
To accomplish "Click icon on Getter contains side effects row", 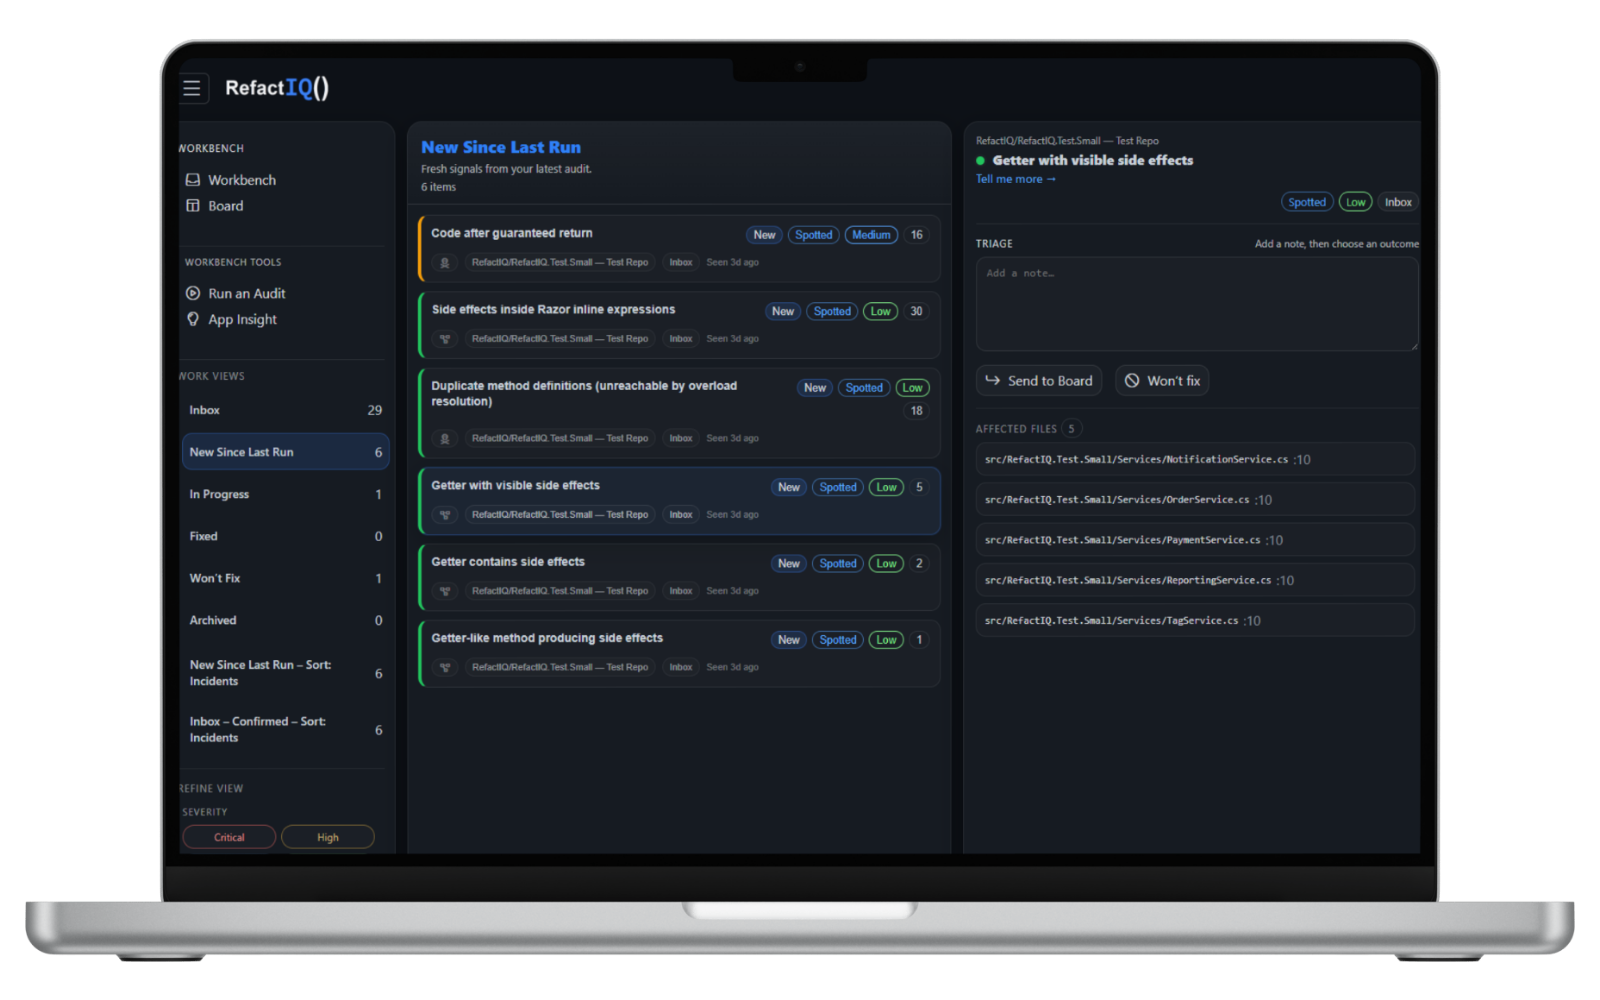I will [x=445, y=591].
